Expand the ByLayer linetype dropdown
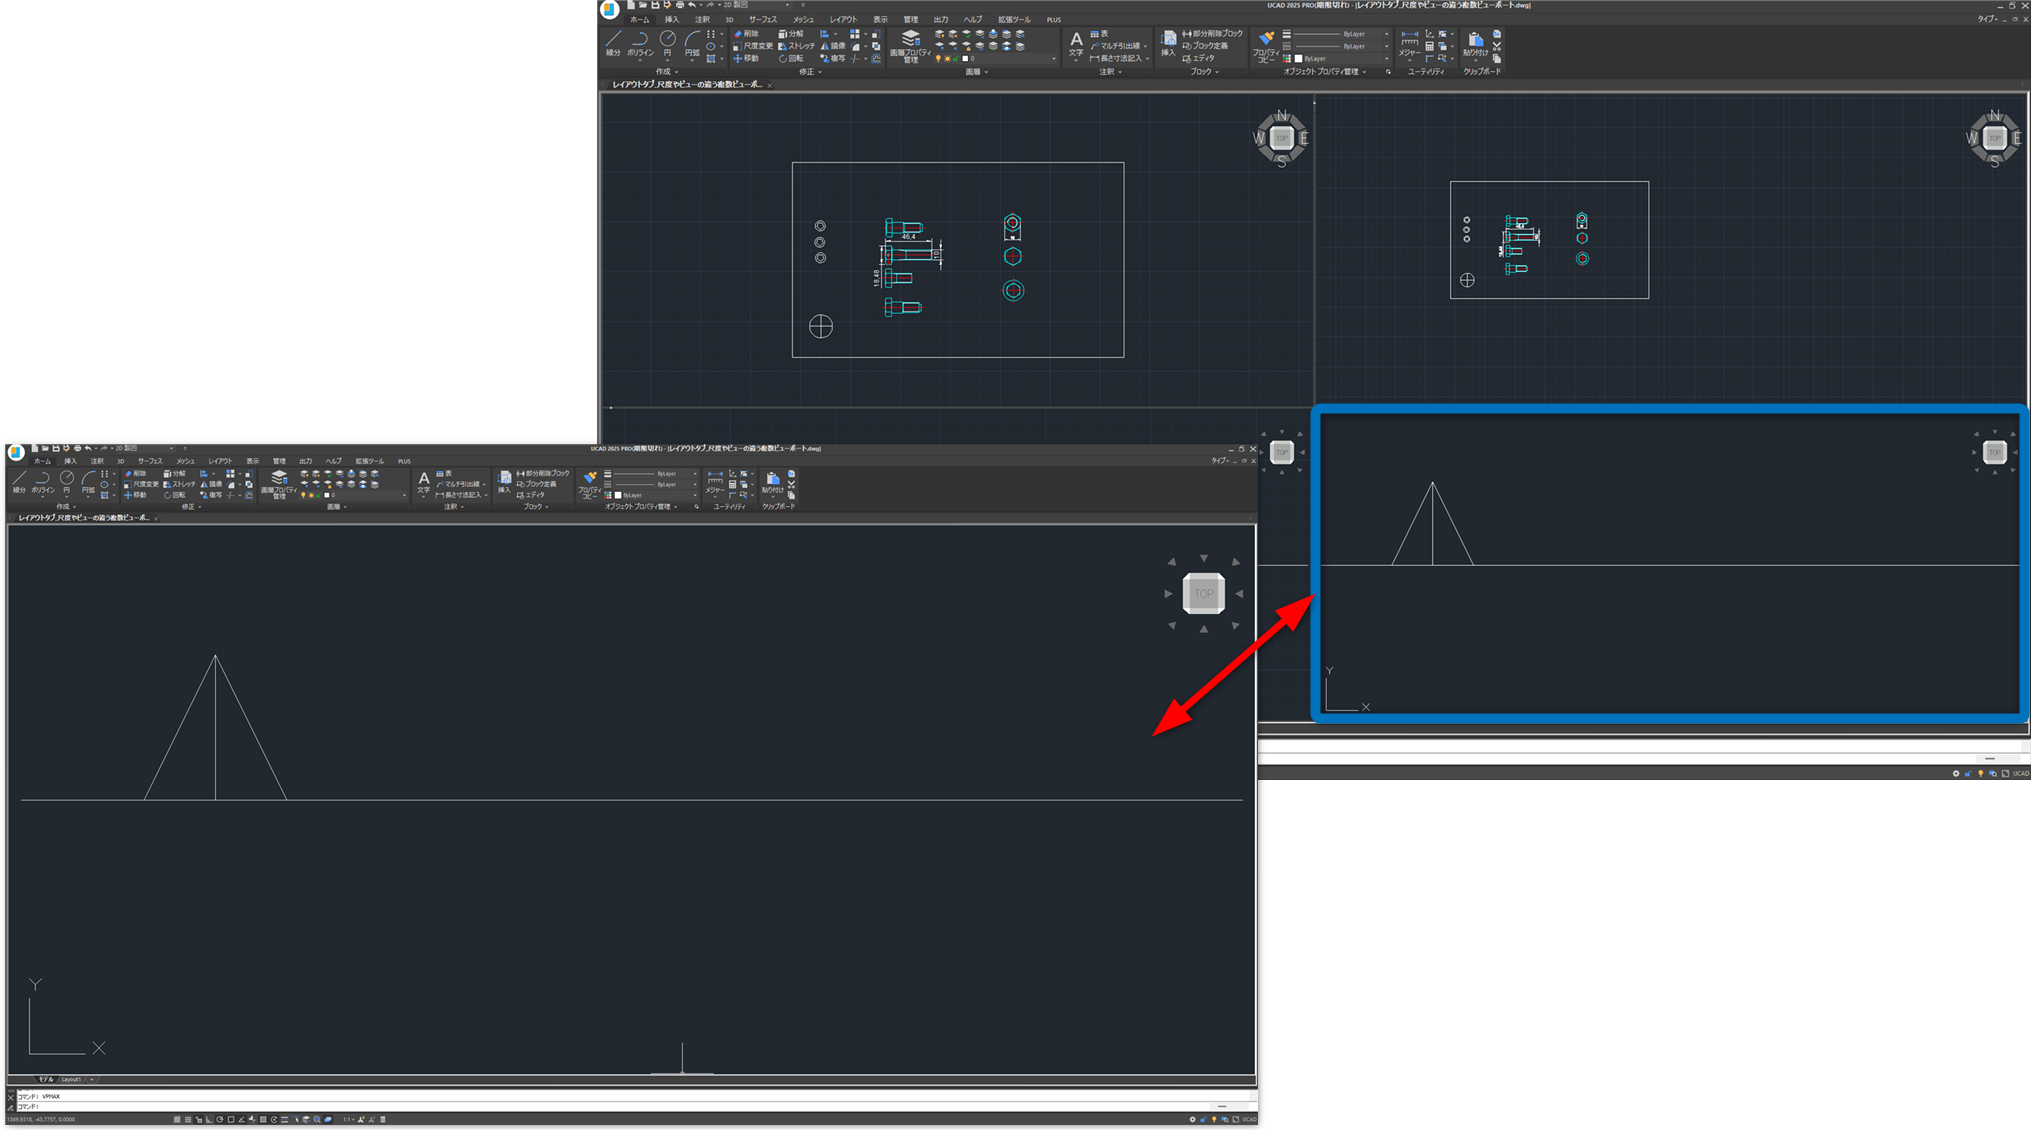The height and width of the screenshot is (1130, 2031). (1385, 46)
